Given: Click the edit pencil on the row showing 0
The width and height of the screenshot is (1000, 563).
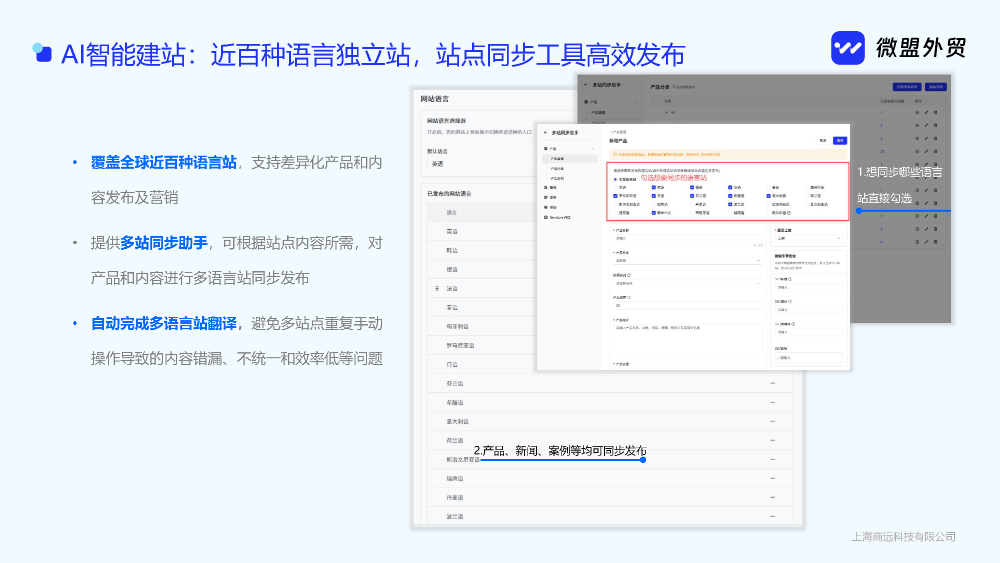Looking at the screenshot, I should (x=926, y=242).
